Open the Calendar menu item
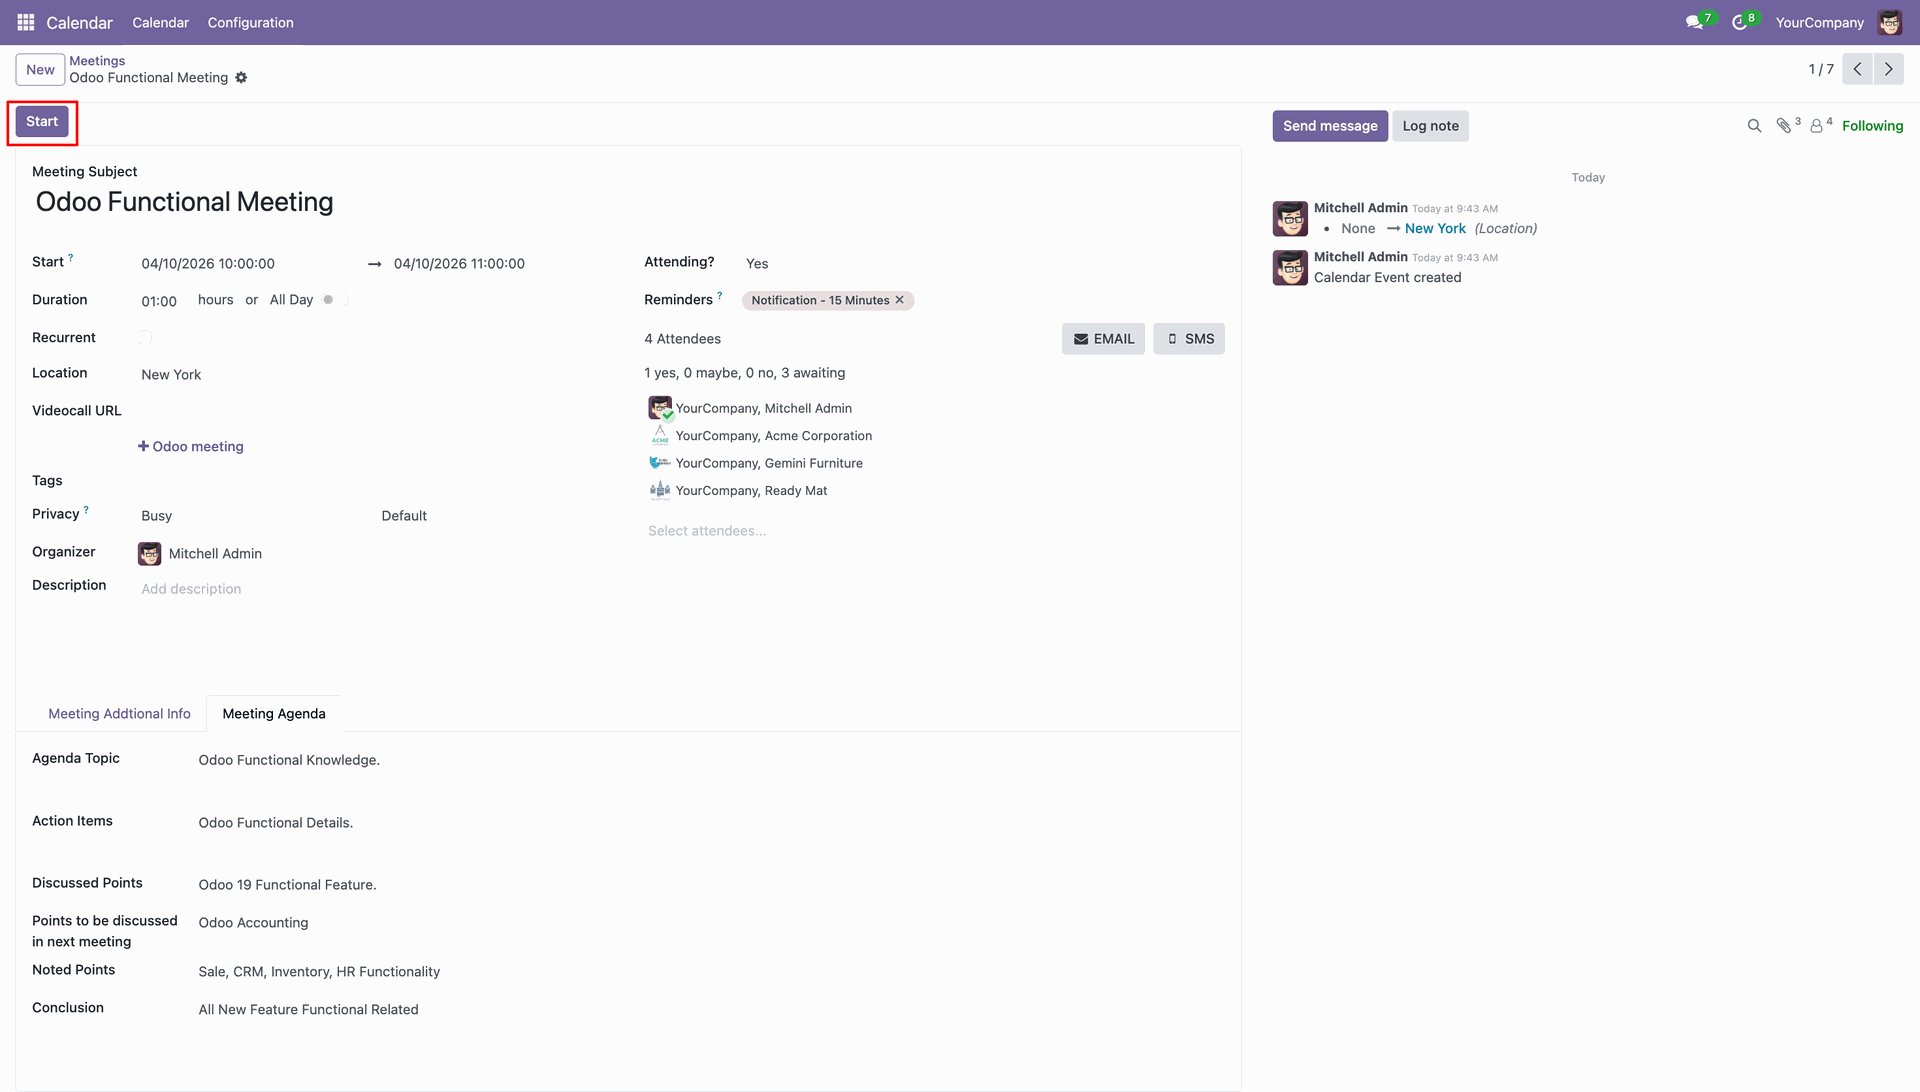The image size is (1920, 1092). 161,22
